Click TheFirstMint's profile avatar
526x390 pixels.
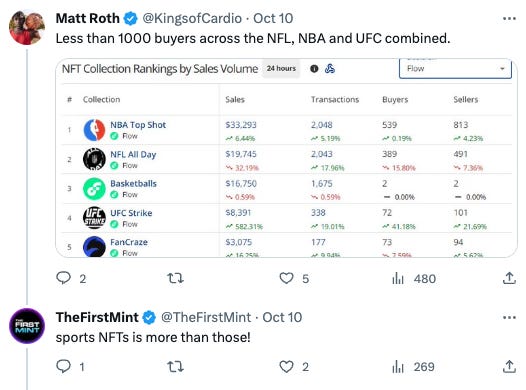tap(27, 326)
